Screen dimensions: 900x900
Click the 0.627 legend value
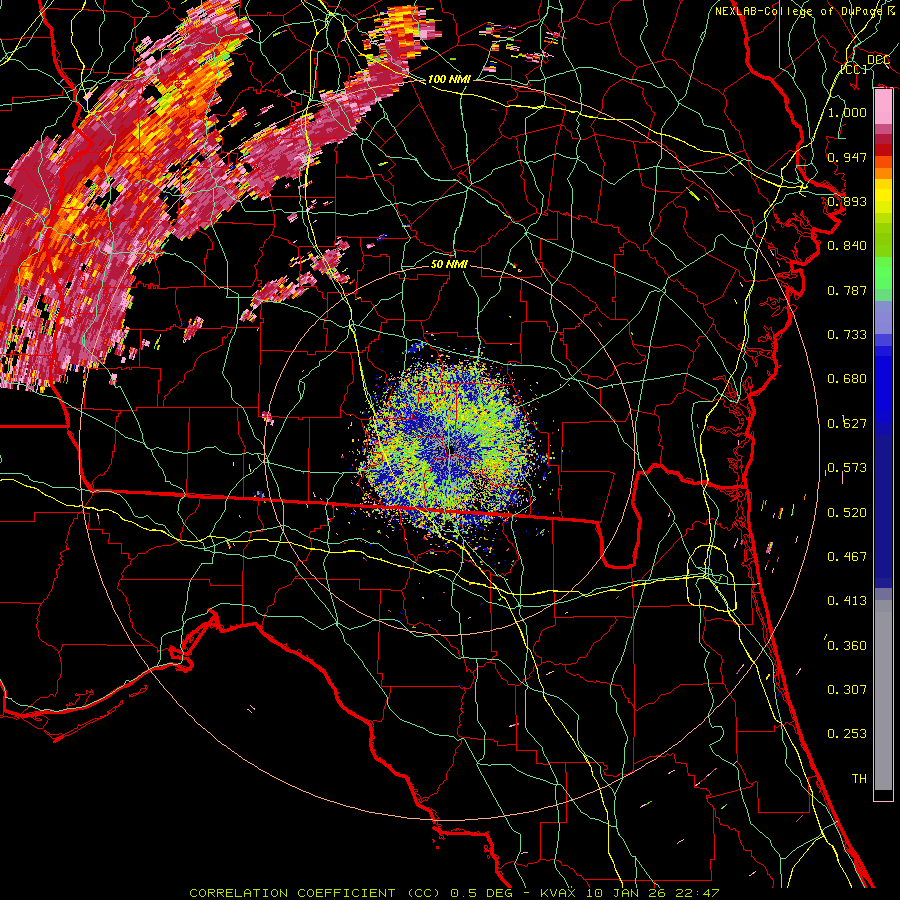click(847, 424)
